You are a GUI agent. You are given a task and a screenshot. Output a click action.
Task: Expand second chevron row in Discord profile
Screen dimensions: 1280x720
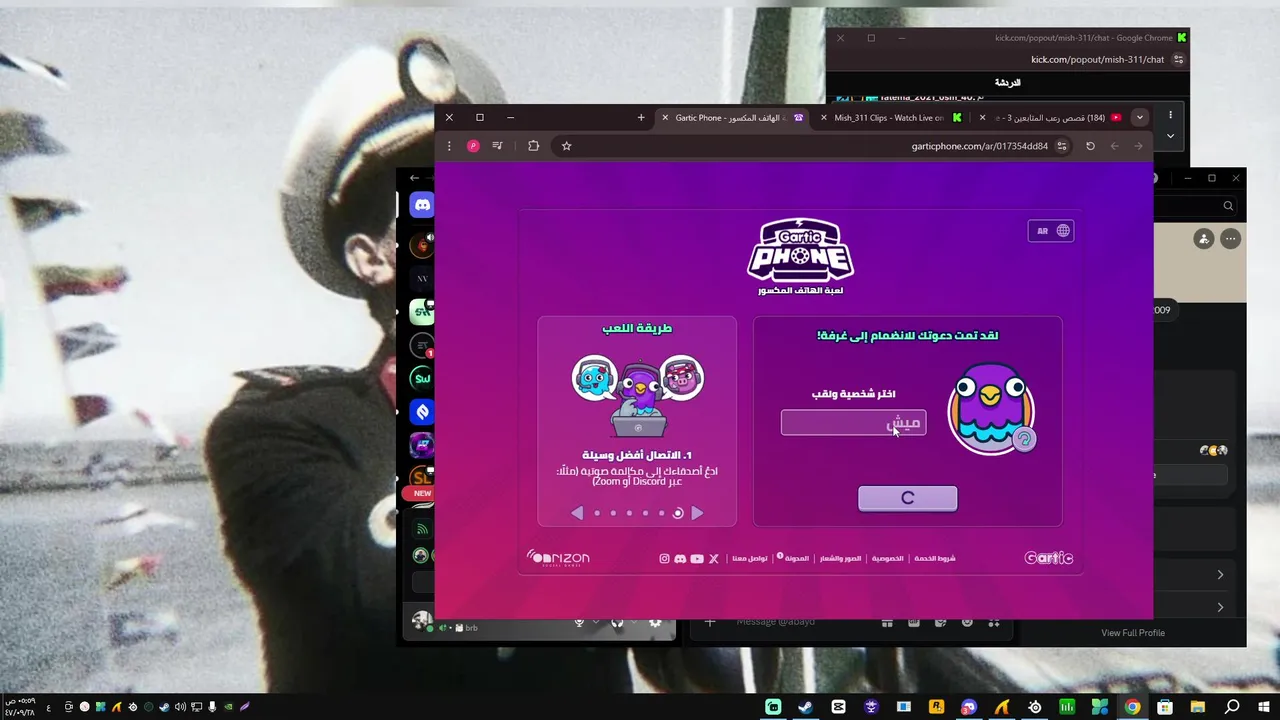pos(1220,607)
